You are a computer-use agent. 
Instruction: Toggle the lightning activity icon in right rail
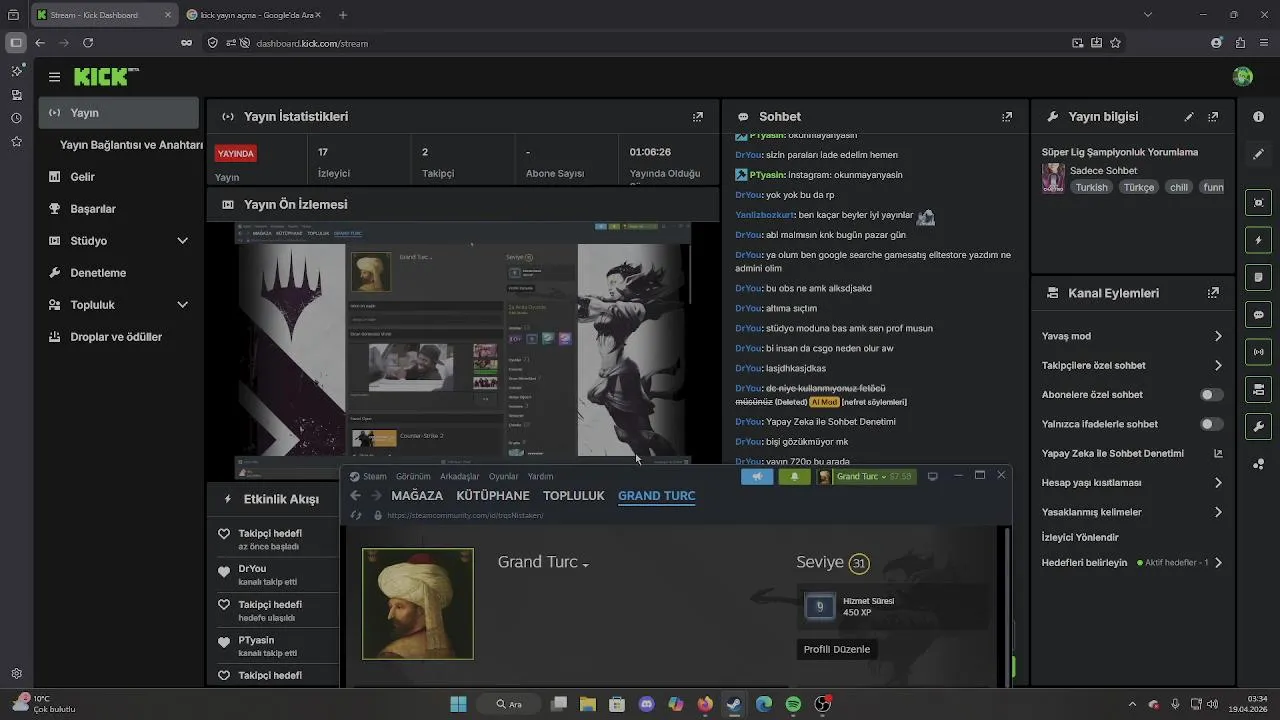(1258, 240)
